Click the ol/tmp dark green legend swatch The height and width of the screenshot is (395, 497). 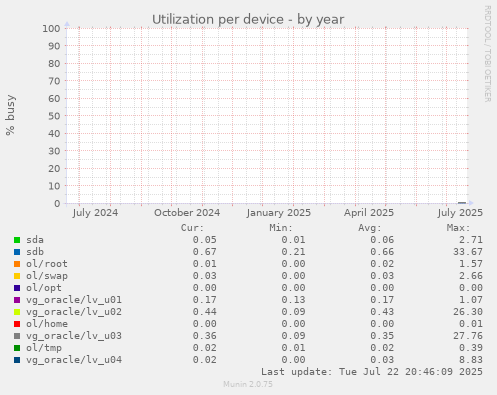(x=17, y=348)
